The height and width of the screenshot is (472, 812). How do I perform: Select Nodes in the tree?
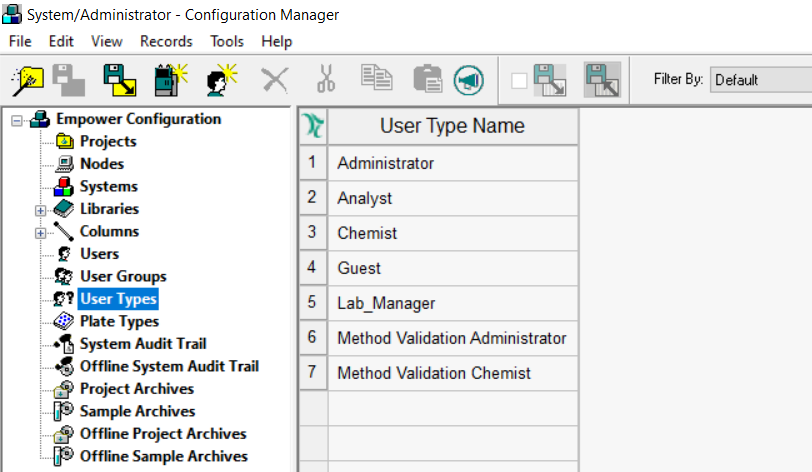(x=102, y=164)
